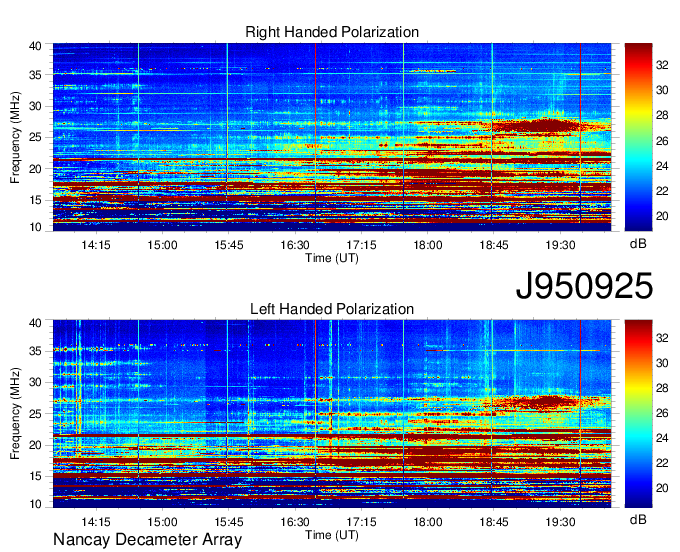The image size is (680, 552).
Task: Click the "18:45" time tick under Left Handed plot
Action: pos(494,522)
